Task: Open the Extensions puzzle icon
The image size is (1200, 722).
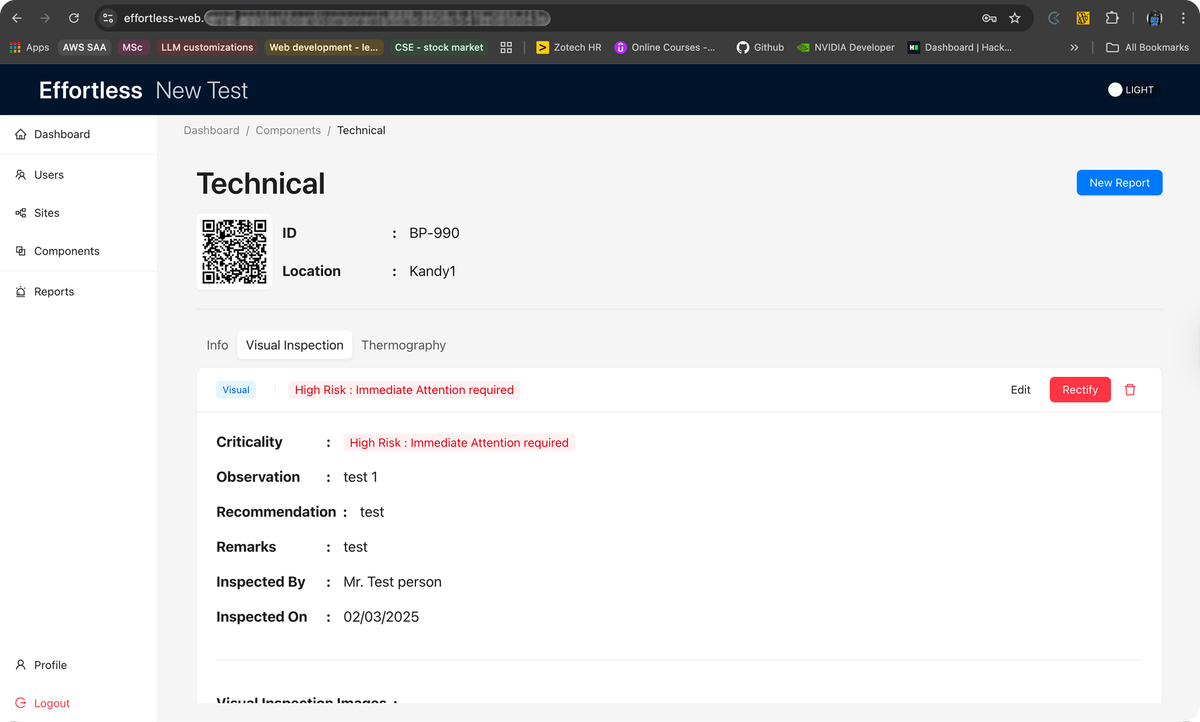Action: (1112, 18)
